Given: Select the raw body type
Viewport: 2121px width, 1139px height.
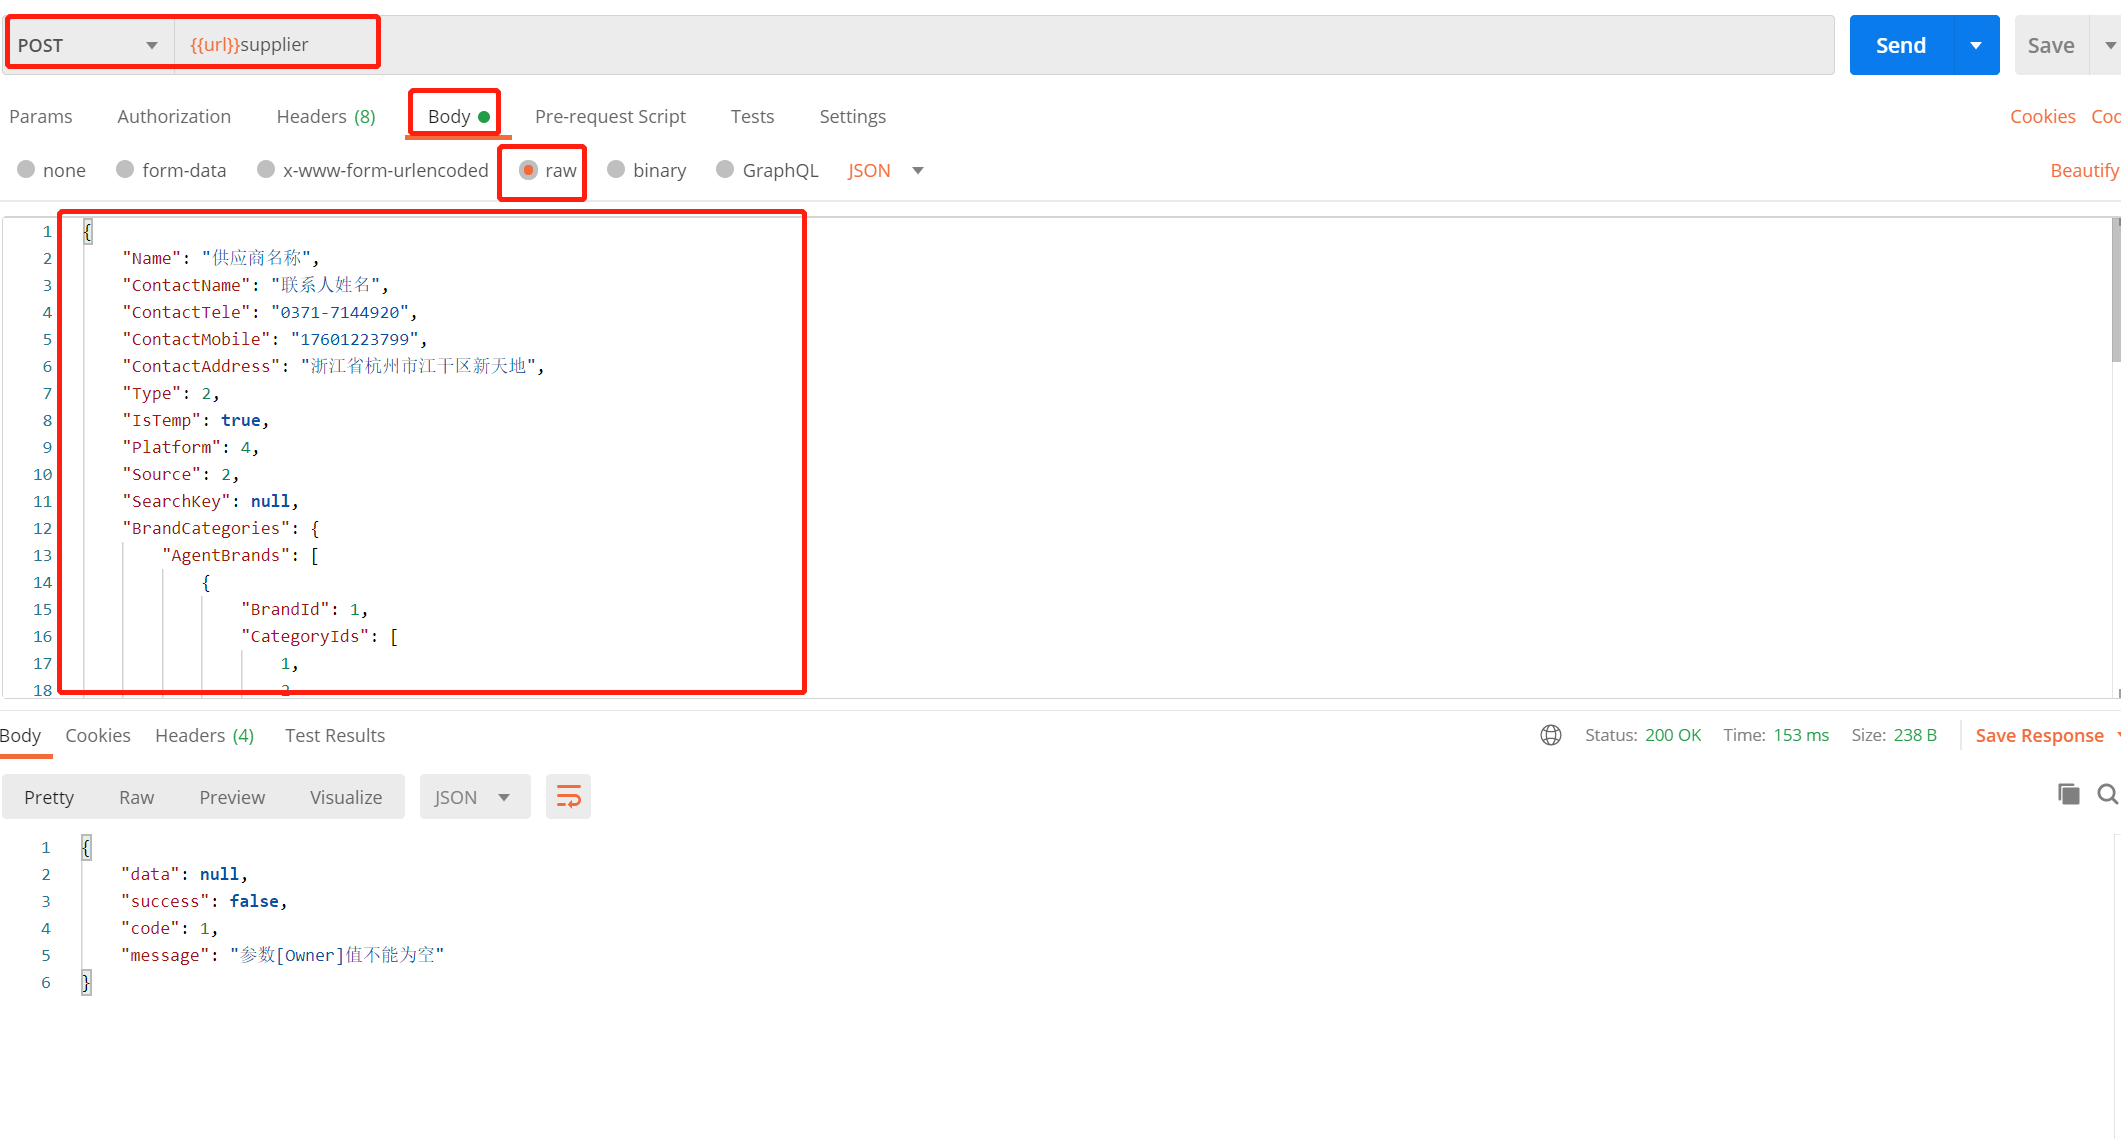Looking at the screenshot, I should click(529, 170).
